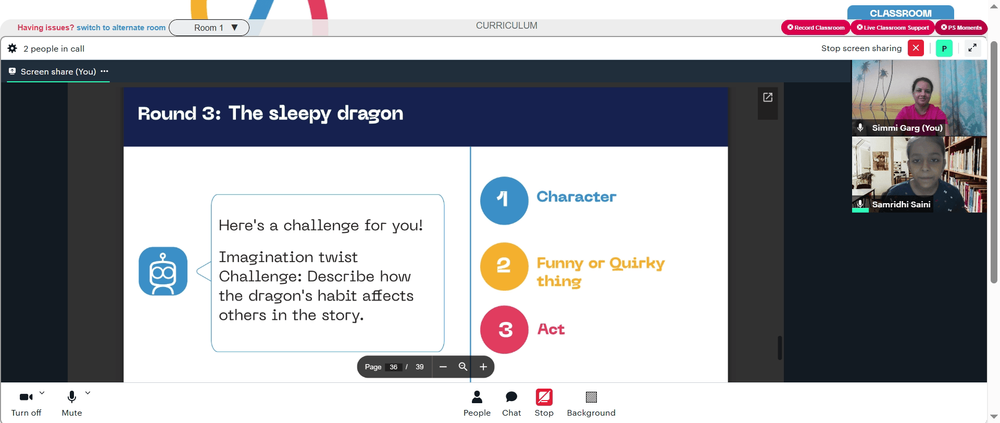This screenshot has height=423, width=1000.
Task: Click Simmi Garg microphone indicator
Action: 860,128
